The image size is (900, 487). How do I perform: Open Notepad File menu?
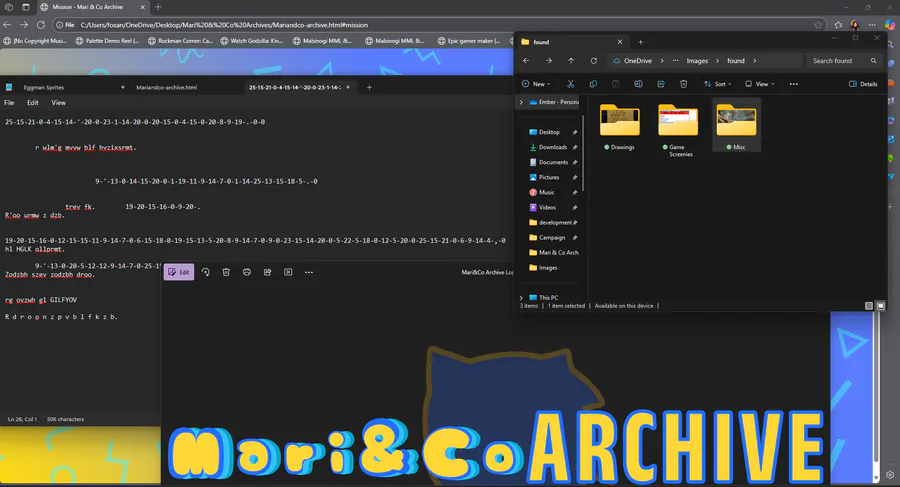pyautogui.click(x=9, y=103)
